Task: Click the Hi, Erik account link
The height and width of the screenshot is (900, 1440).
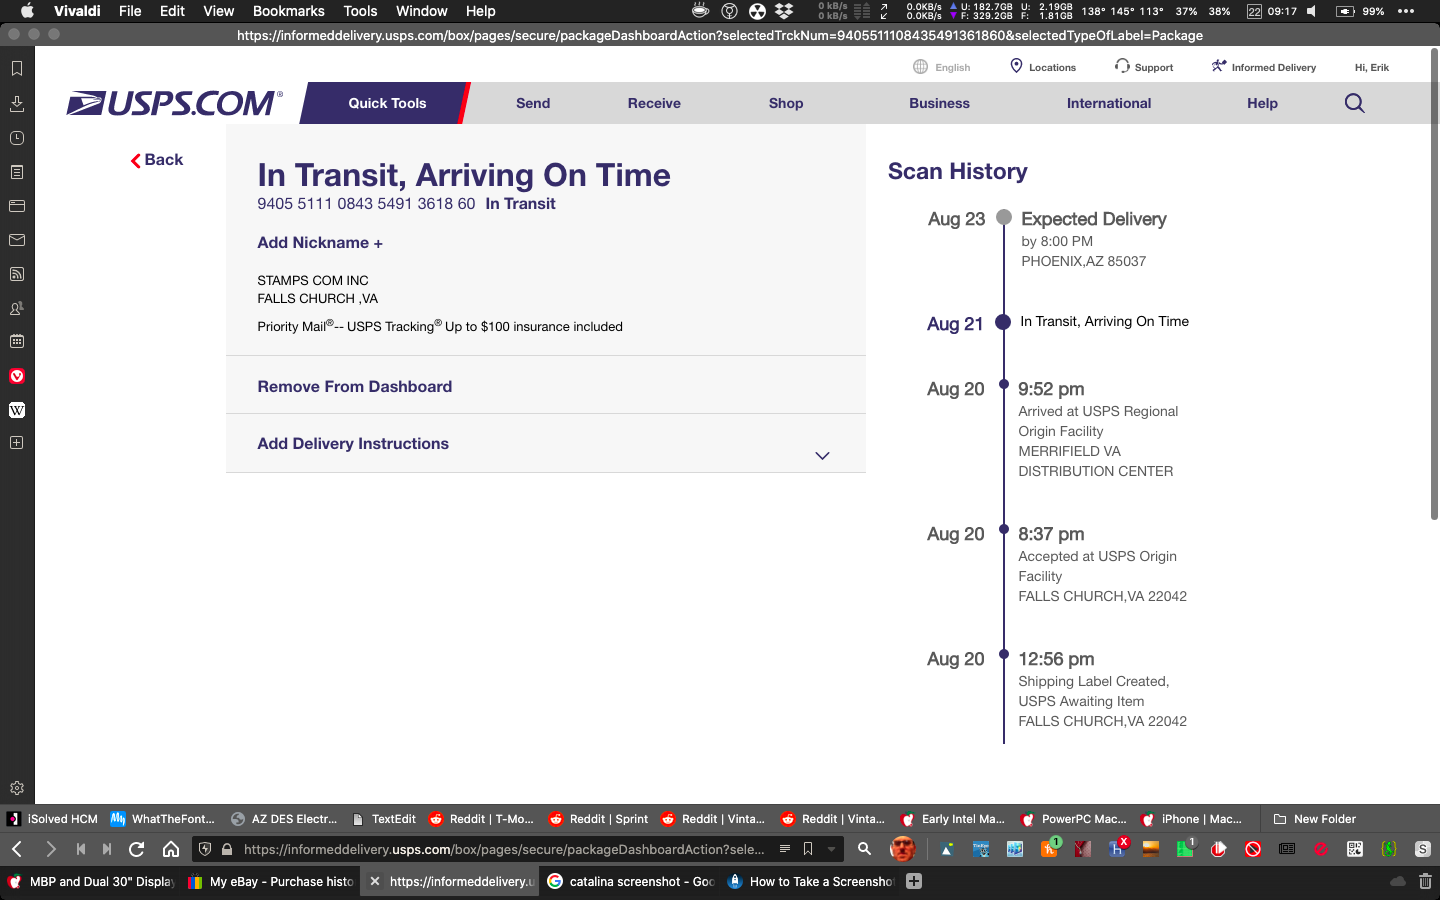Action: pyautogui.click(x=1372, y=67)
